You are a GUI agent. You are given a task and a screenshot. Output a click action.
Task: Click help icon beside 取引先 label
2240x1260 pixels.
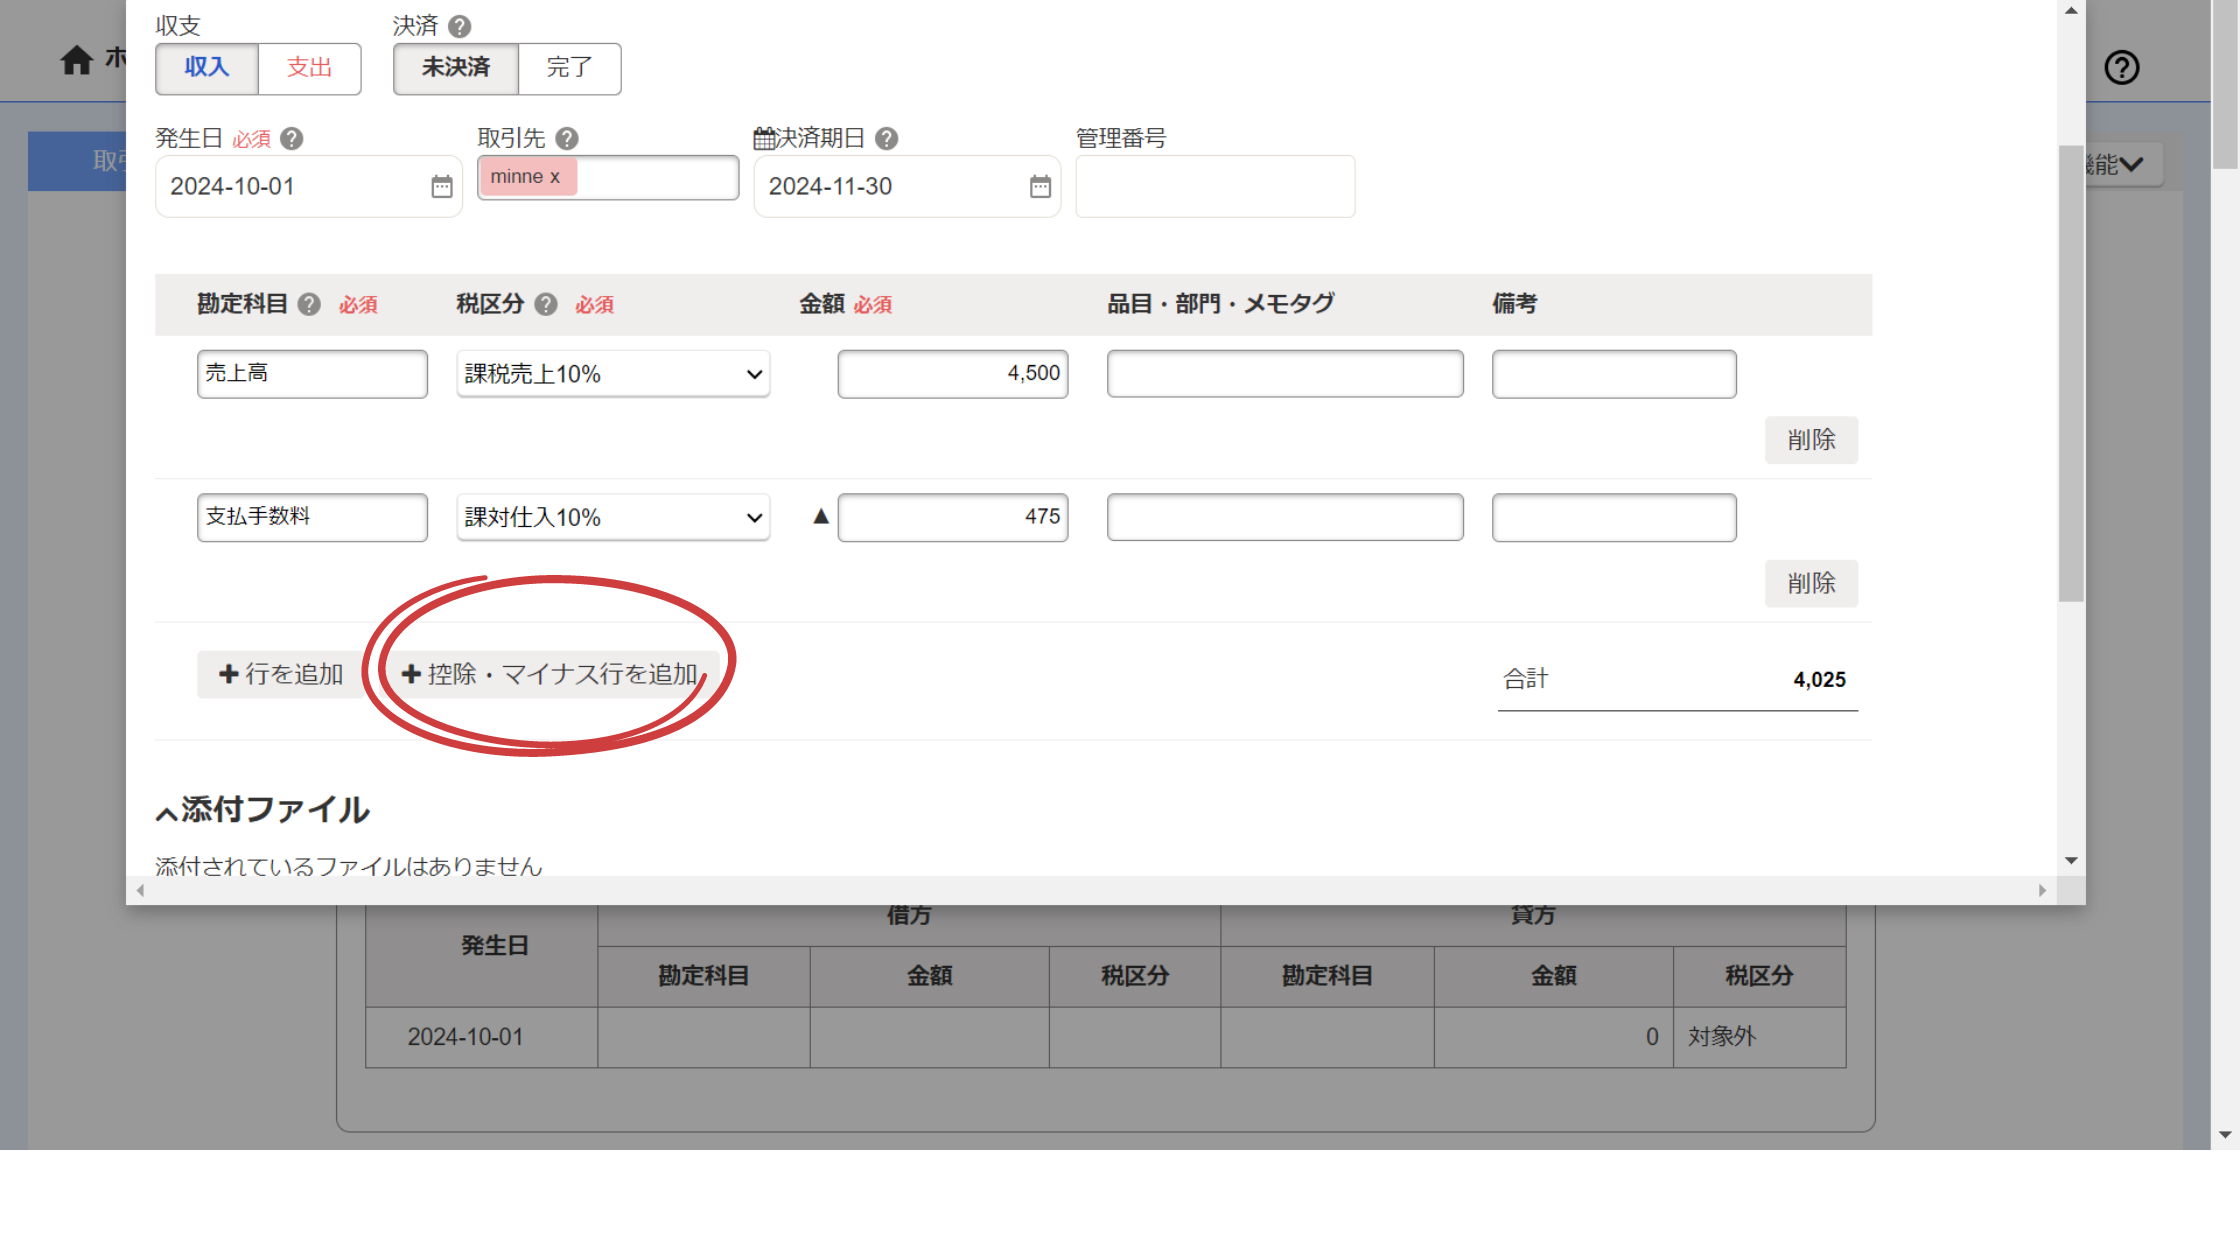tap(567, 138)
